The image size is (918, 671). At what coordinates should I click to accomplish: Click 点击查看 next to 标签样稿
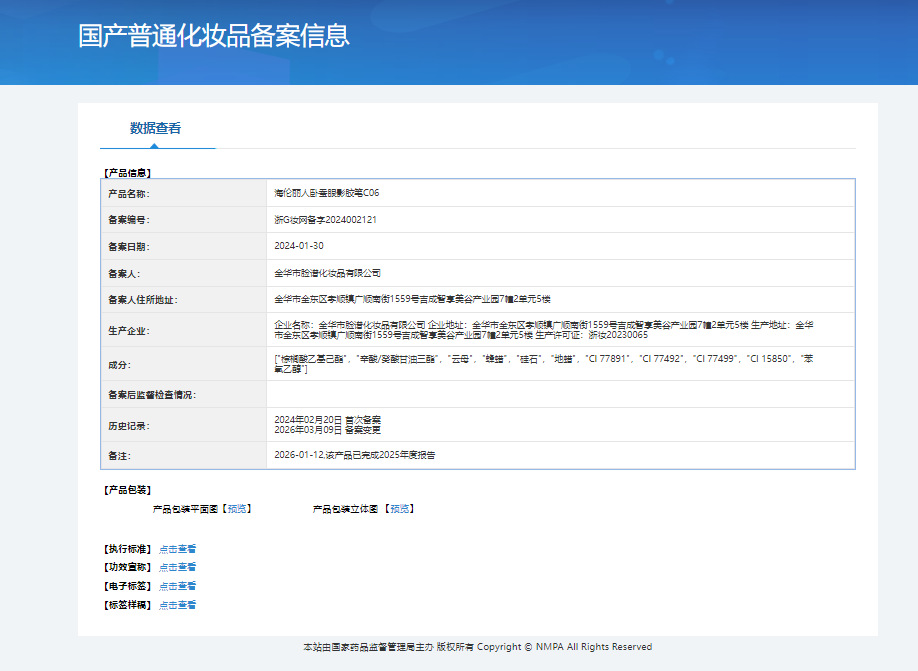click(x=177, y=605)
